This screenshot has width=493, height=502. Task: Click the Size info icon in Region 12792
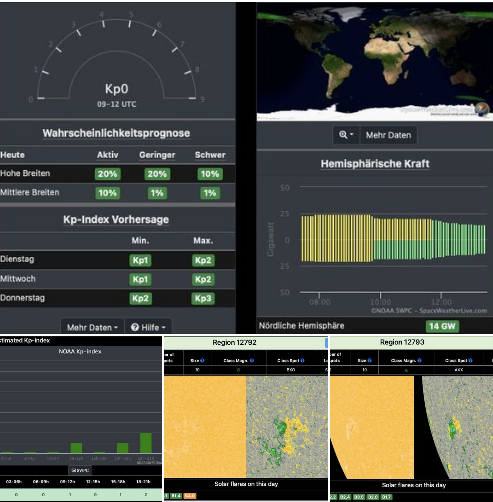coord(202,360)
